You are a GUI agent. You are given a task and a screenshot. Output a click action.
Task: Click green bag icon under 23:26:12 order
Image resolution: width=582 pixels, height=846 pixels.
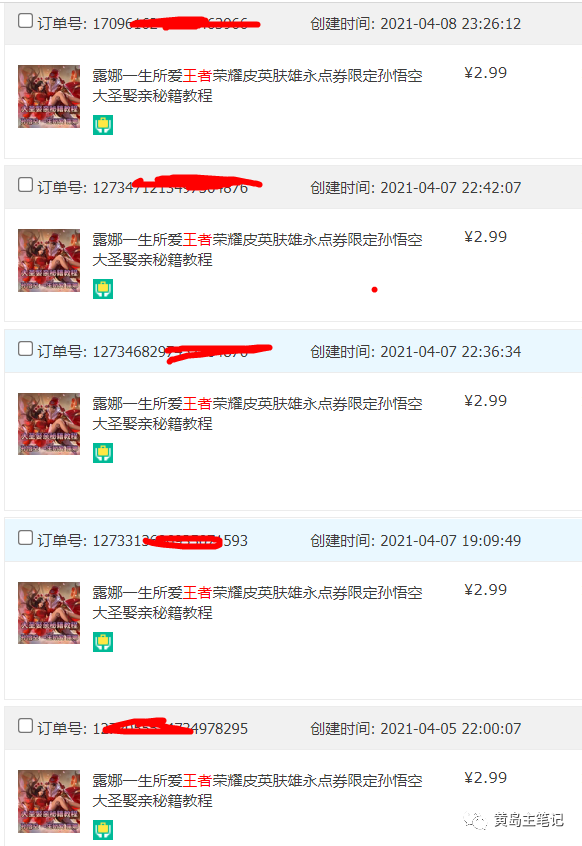pos(102,125)
